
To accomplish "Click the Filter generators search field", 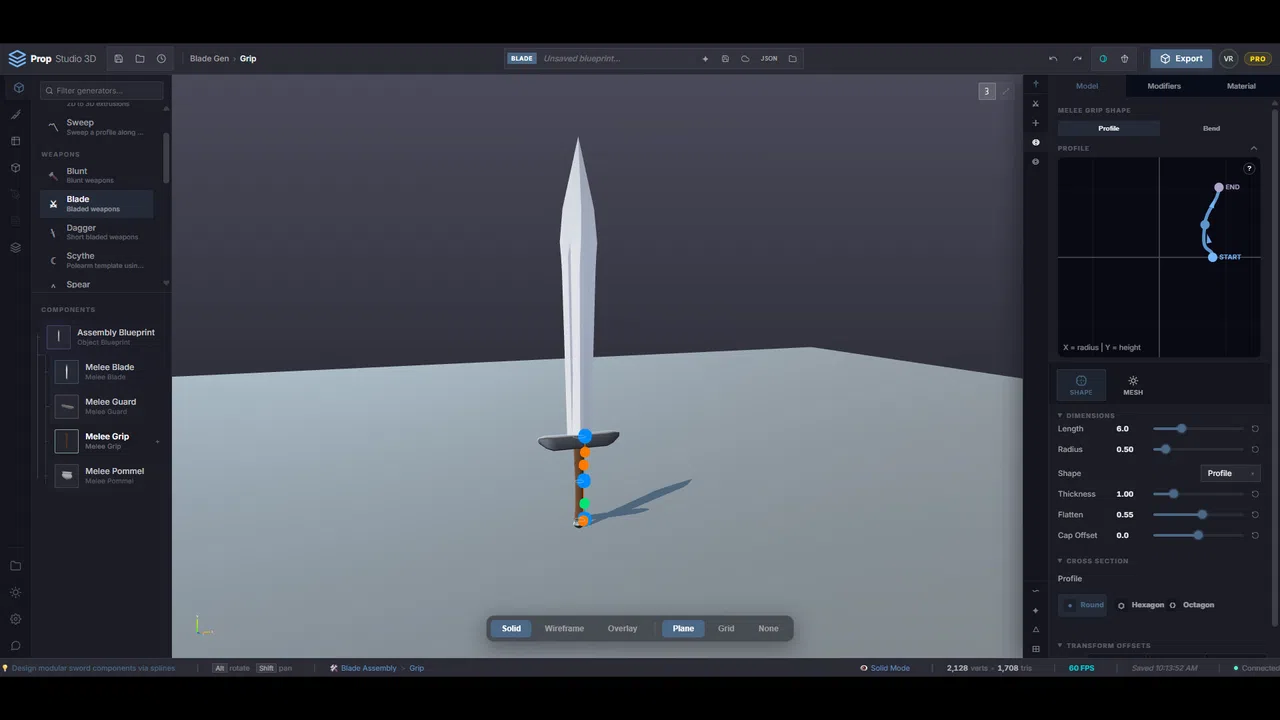I will coord(101,91).
